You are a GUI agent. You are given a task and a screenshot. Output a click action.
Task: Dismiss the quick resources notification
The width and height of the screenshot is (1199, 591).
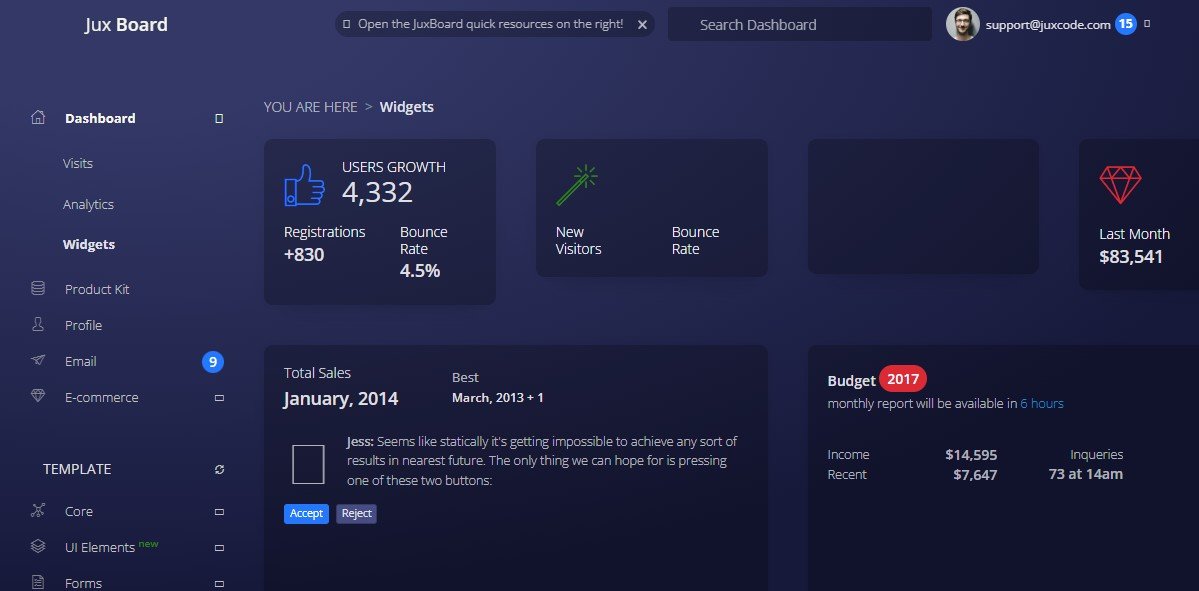(642, 24)
